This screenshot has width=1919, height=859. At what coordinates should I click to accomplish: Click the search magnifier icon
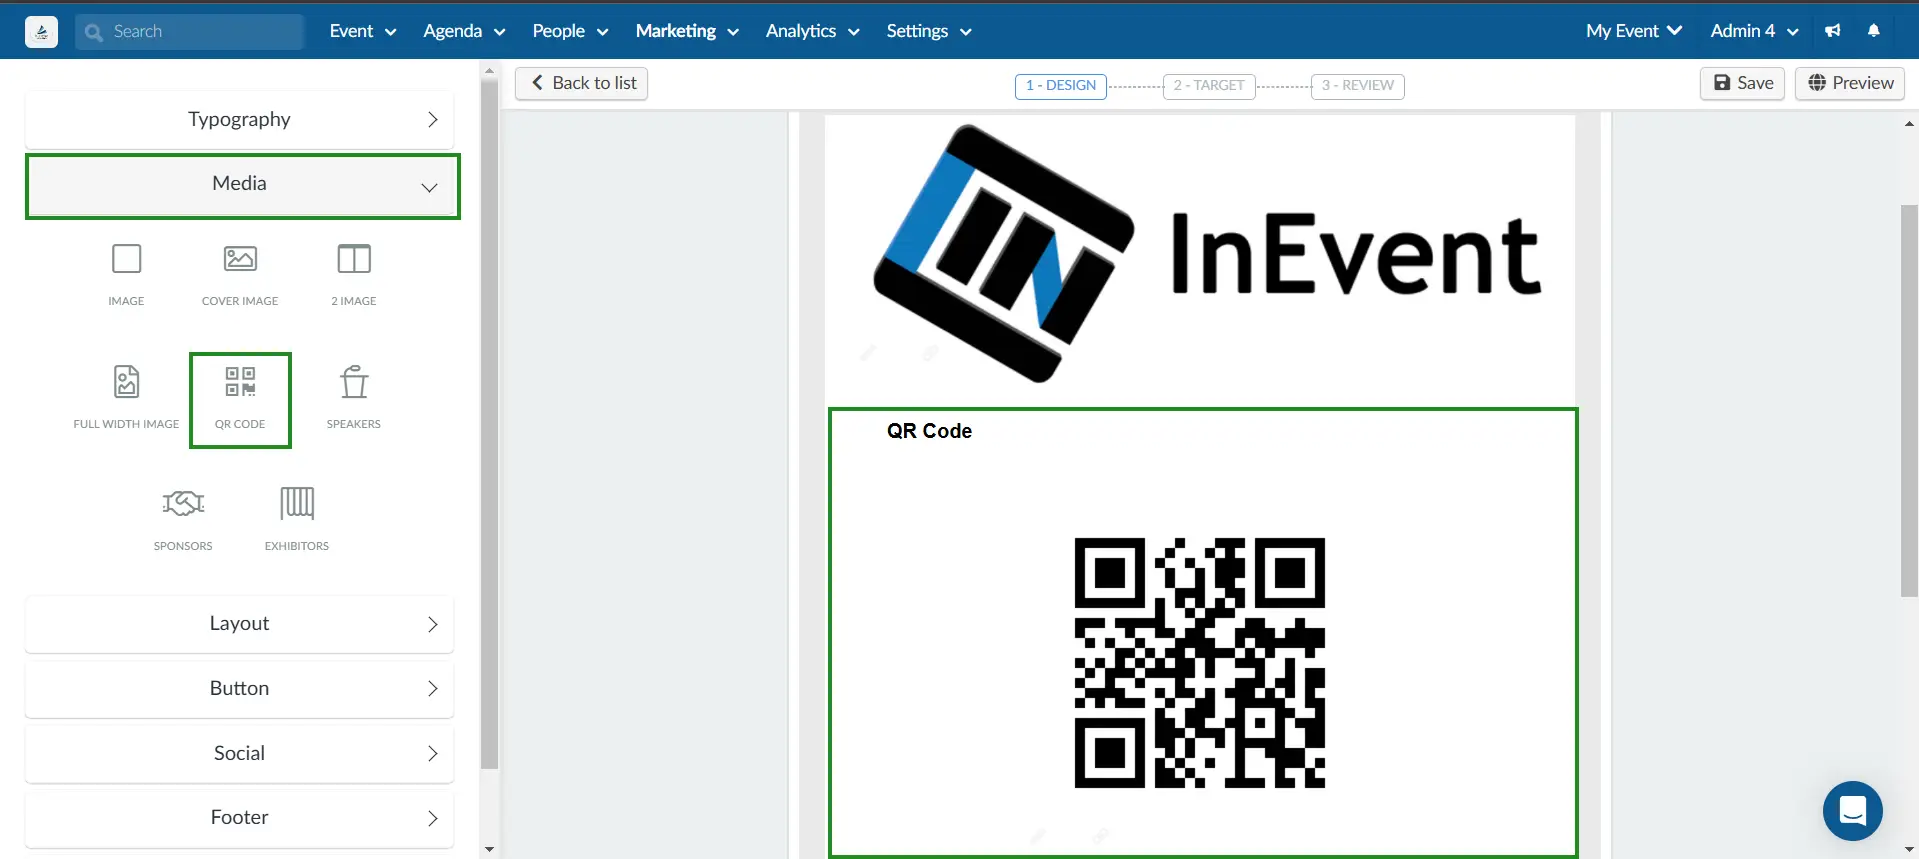(94, 32)
